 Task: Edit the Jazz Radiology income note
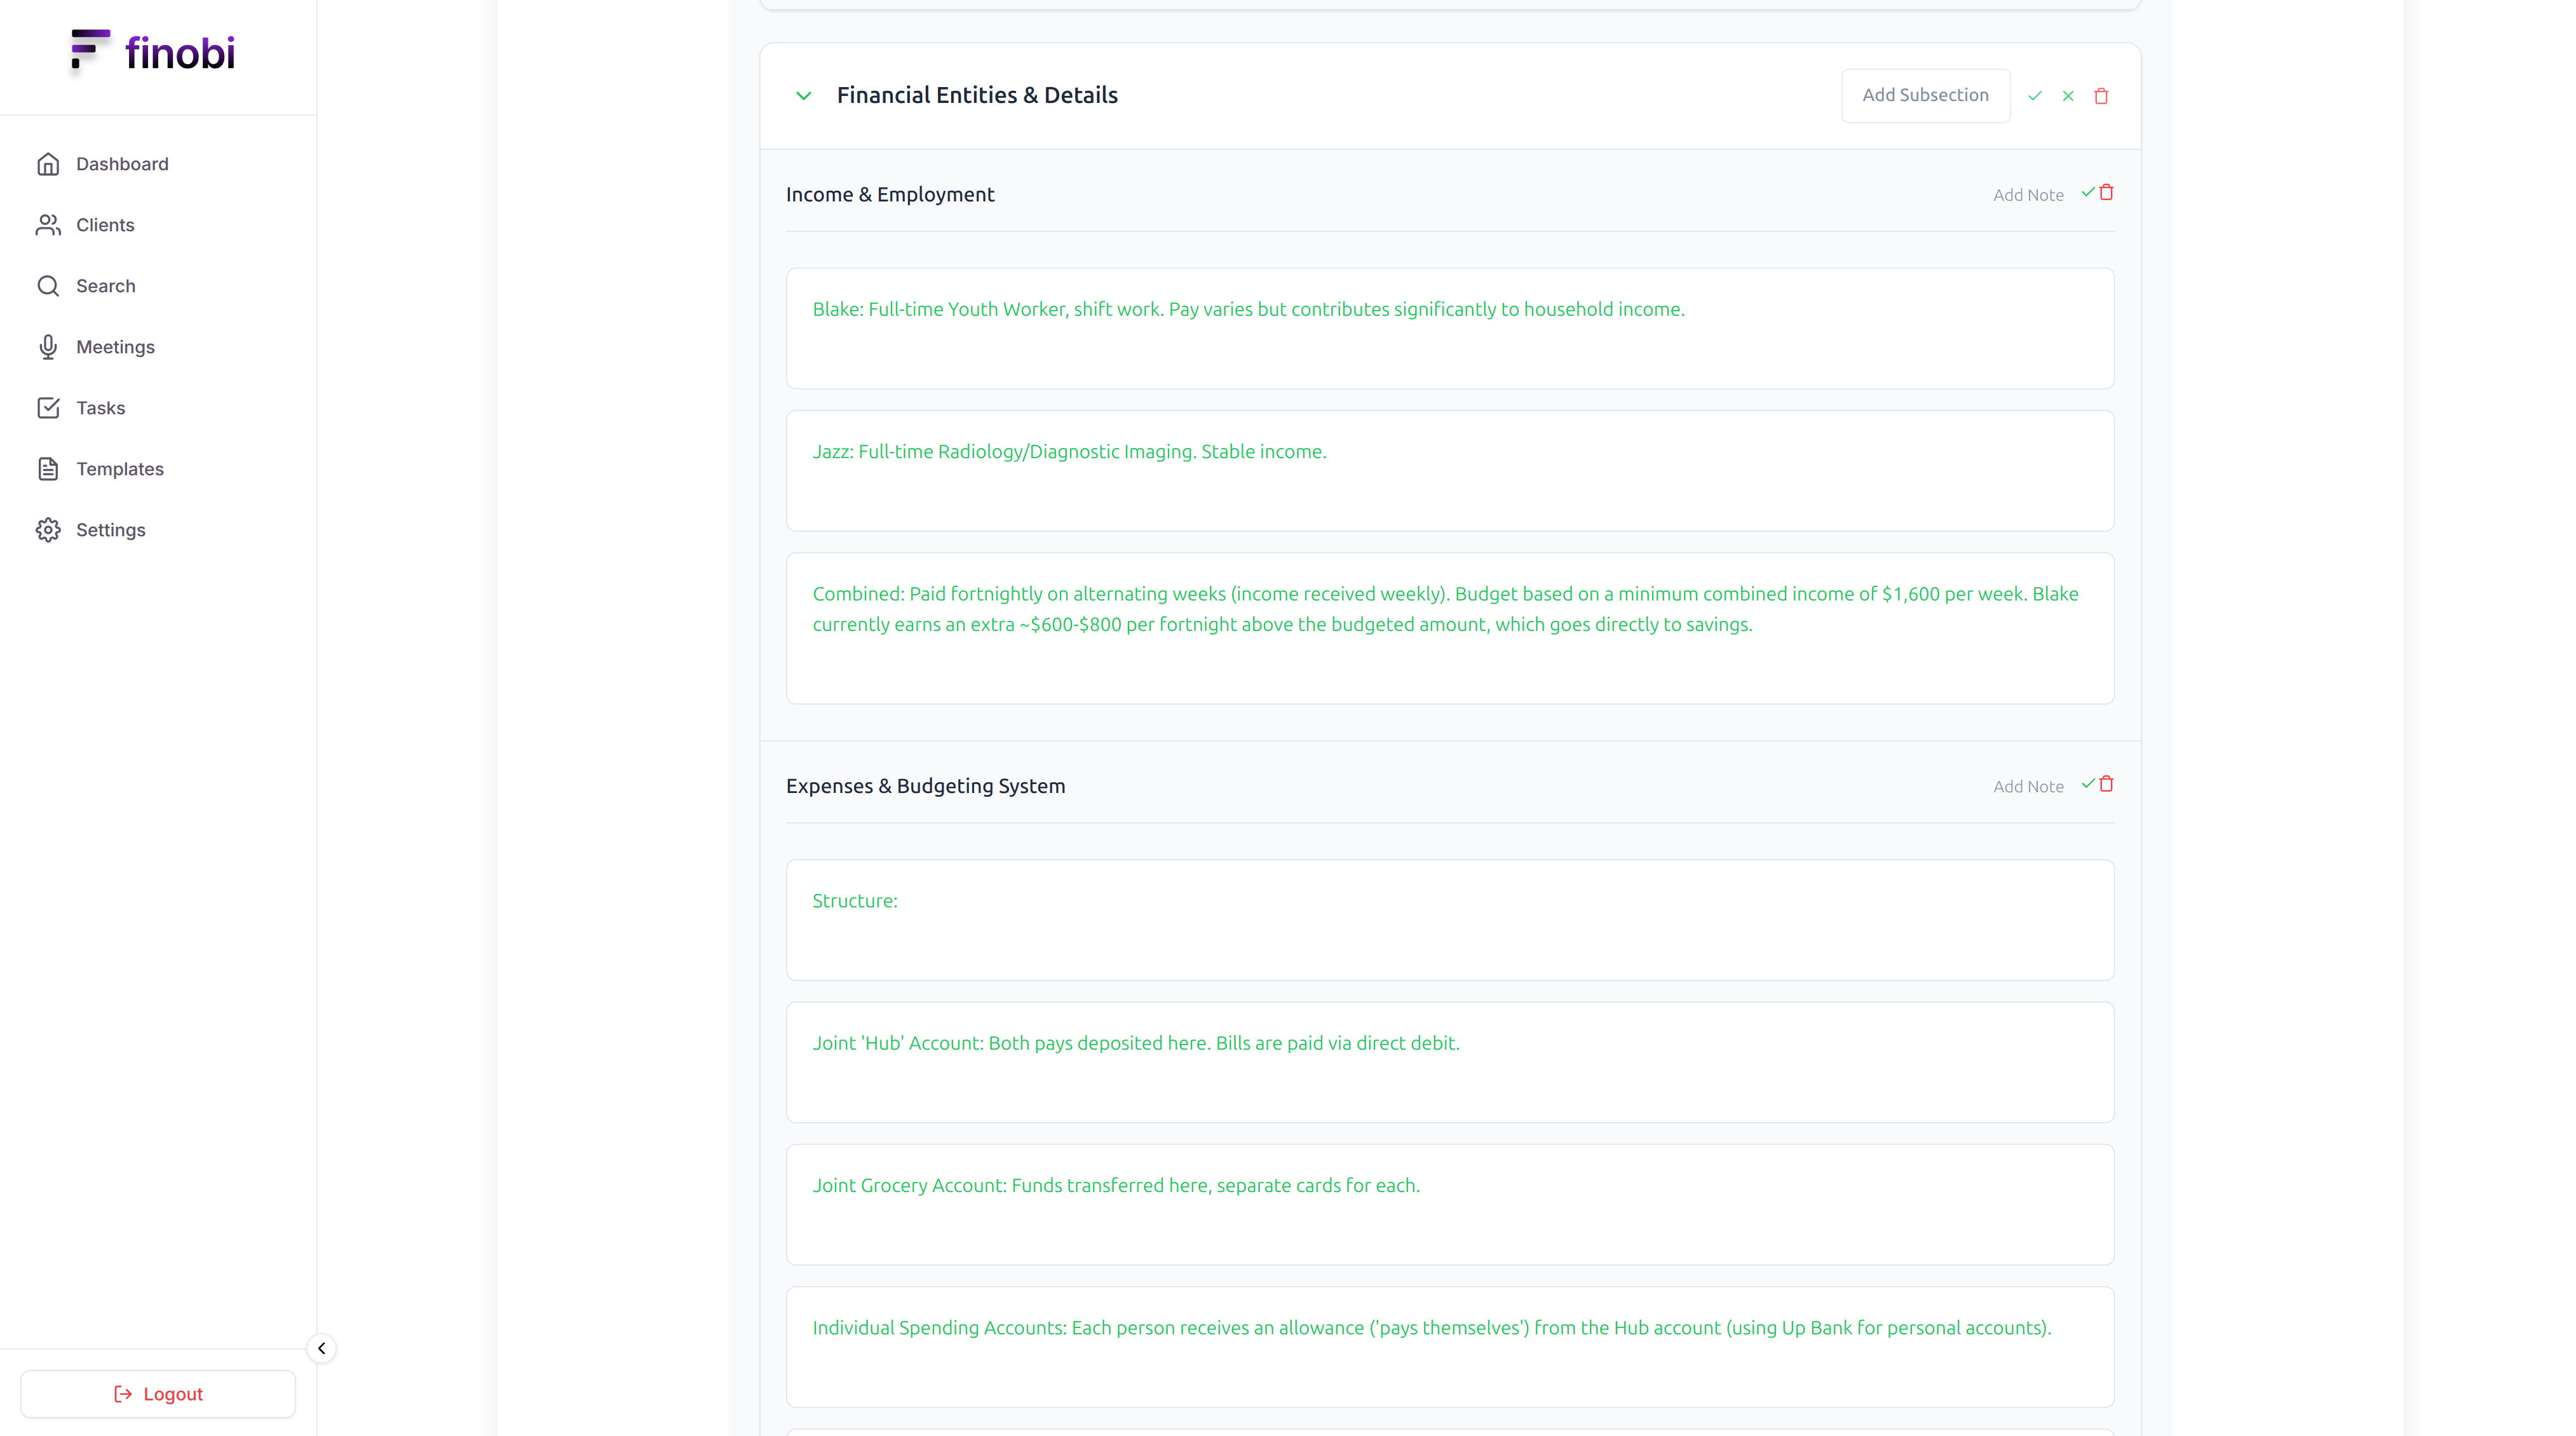pyautogui.click(x=1450, y=470)
